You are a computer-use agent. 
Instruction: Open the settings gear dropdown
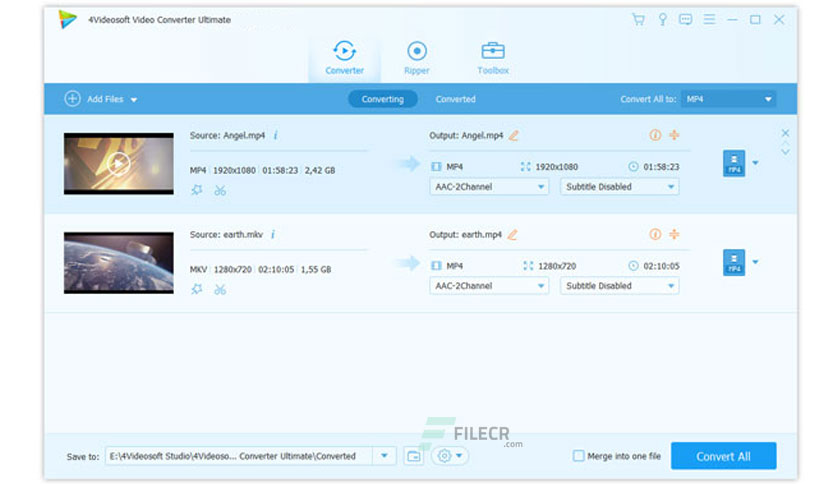449,456
